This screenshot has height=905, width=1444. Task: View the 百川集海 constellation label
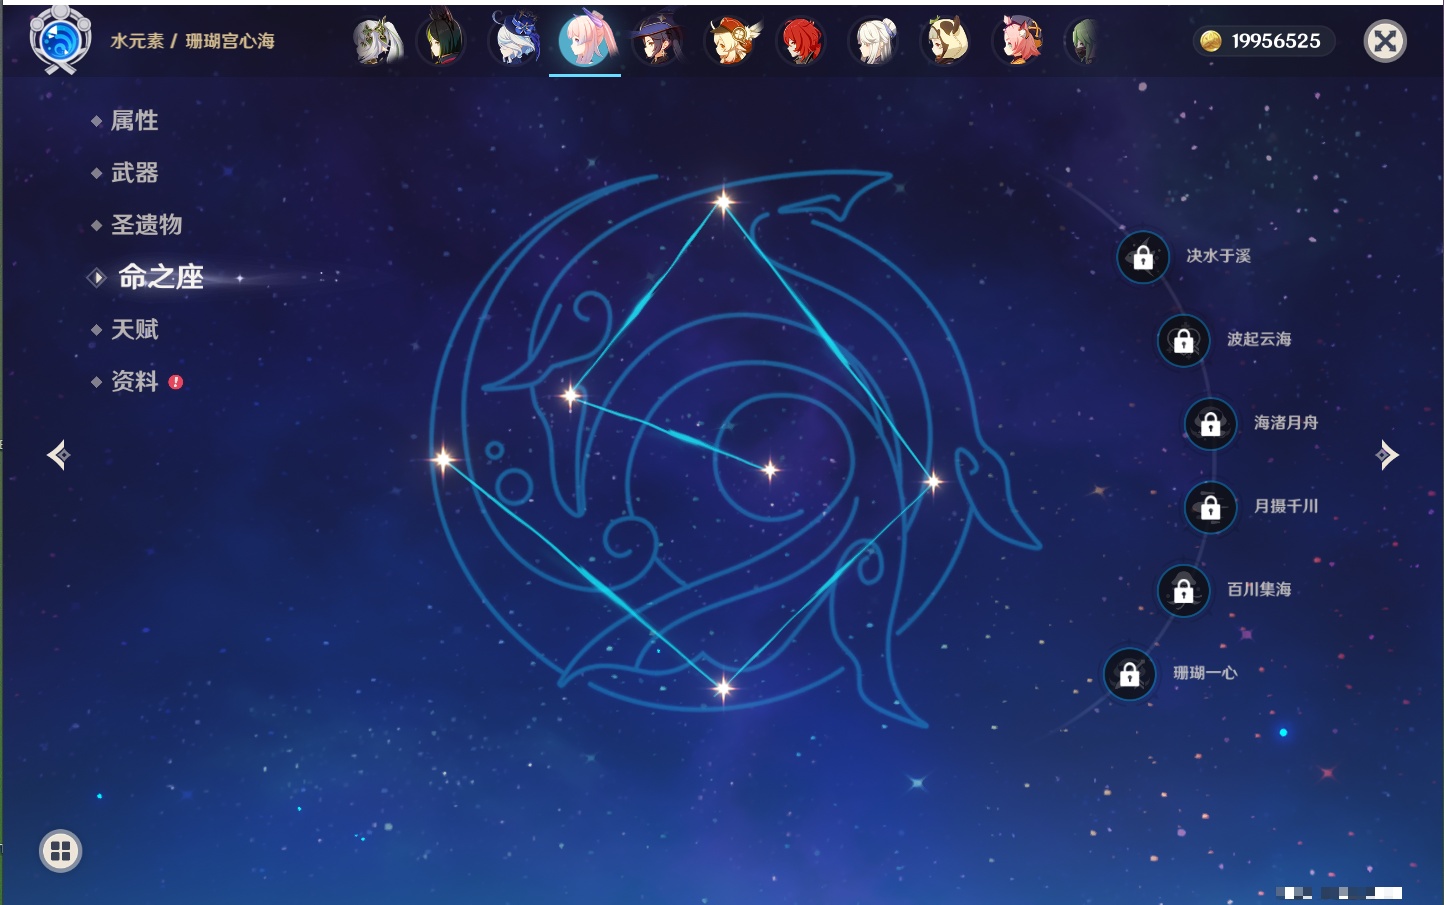pos(1259,589)
